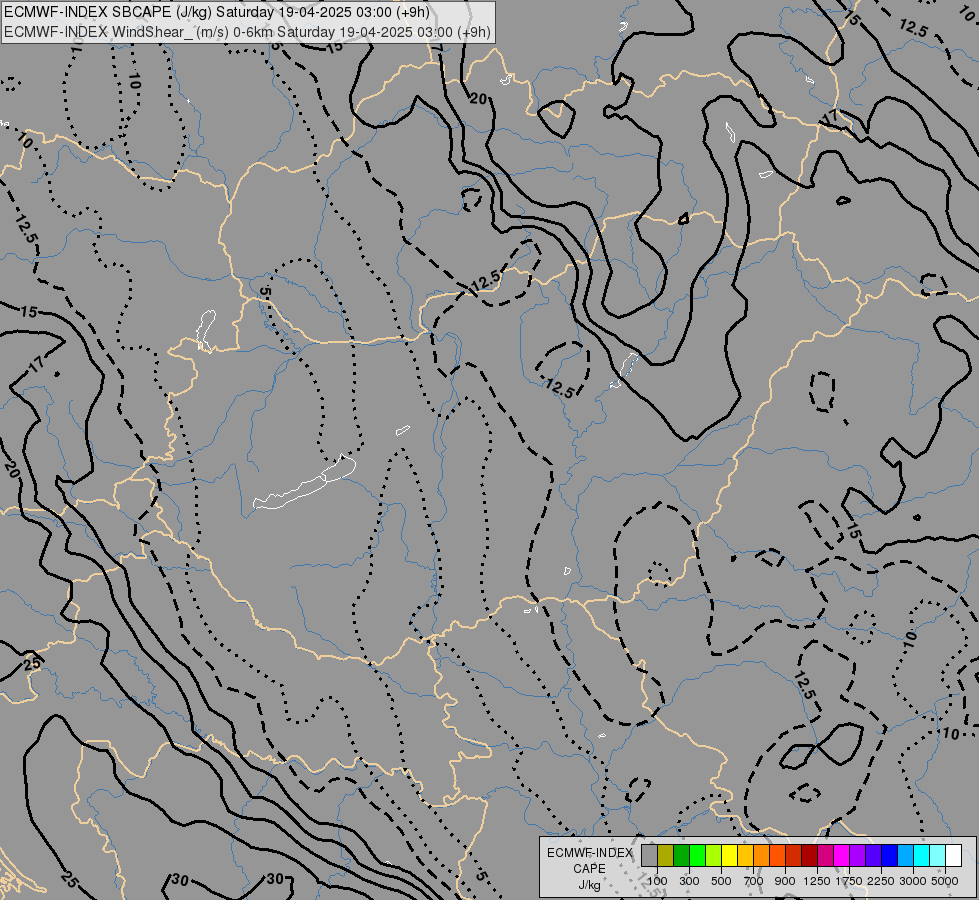
Task: Click the large white Lake Balaton outline
Action: point(304,483)
